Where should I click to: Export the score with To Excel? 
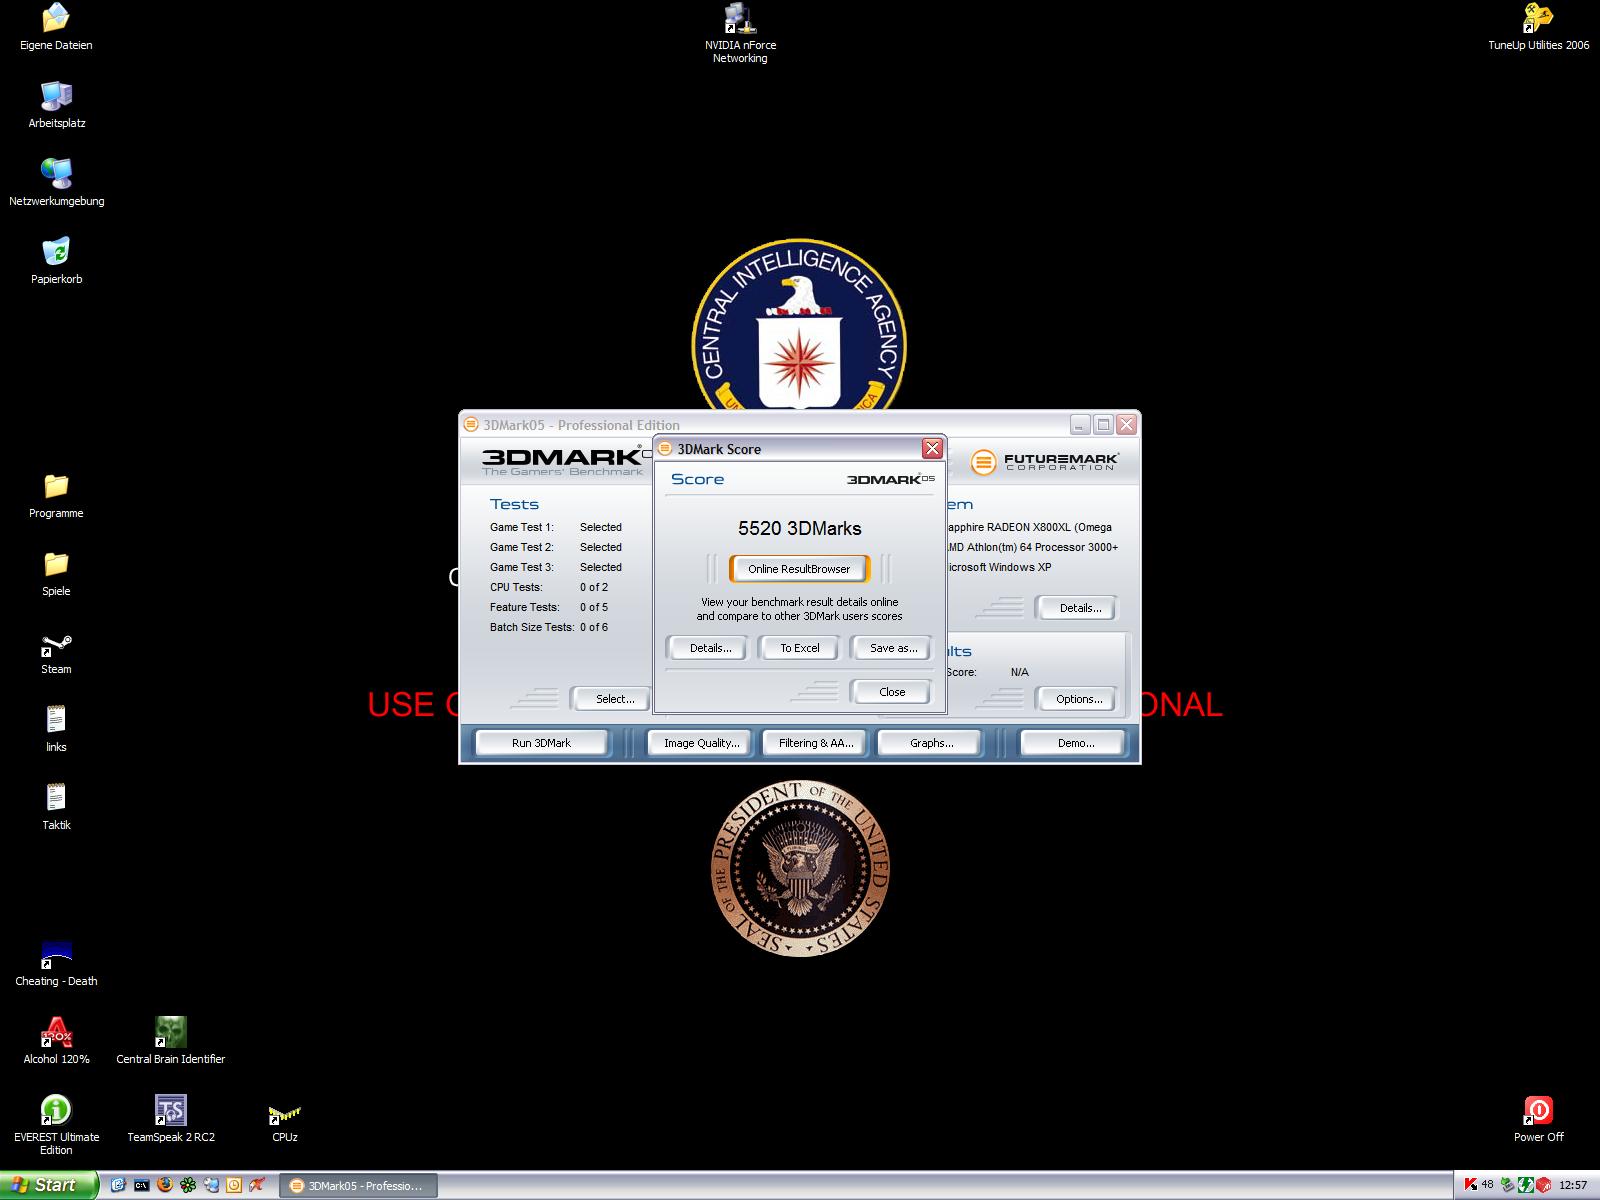[799, 648]
